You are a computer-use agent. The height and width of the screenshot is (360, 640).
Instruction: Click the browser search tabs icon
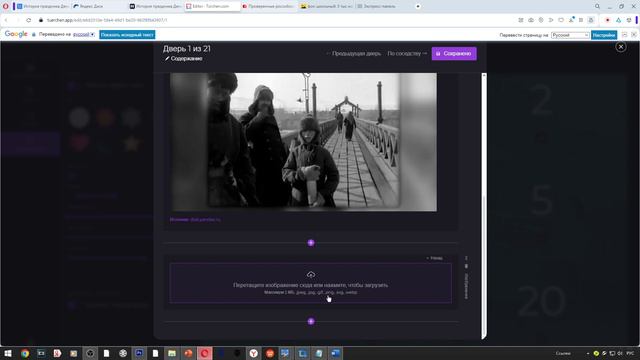click(x=597, y=6)
